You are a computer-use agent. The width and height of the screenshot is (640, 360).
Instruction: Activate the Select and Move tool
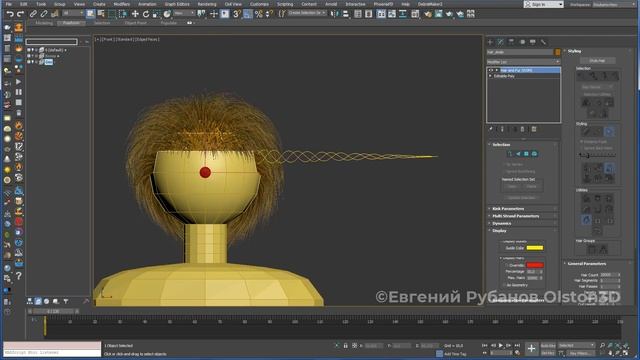[135, 14]
